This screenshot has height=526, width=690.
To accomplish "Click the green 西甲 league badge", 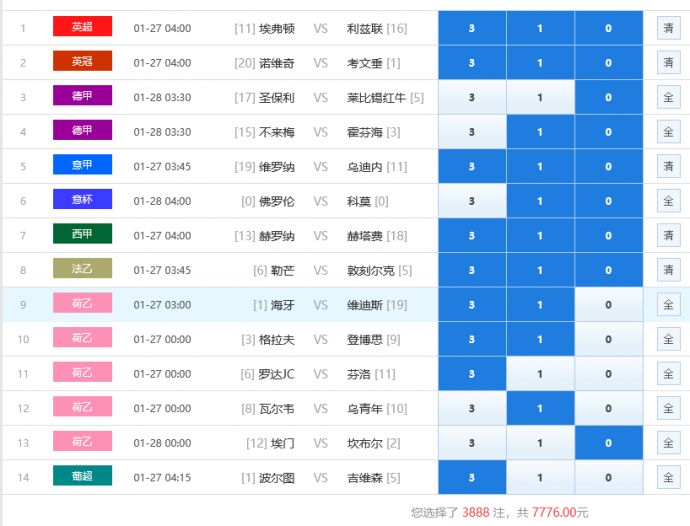I will point(82,235).
